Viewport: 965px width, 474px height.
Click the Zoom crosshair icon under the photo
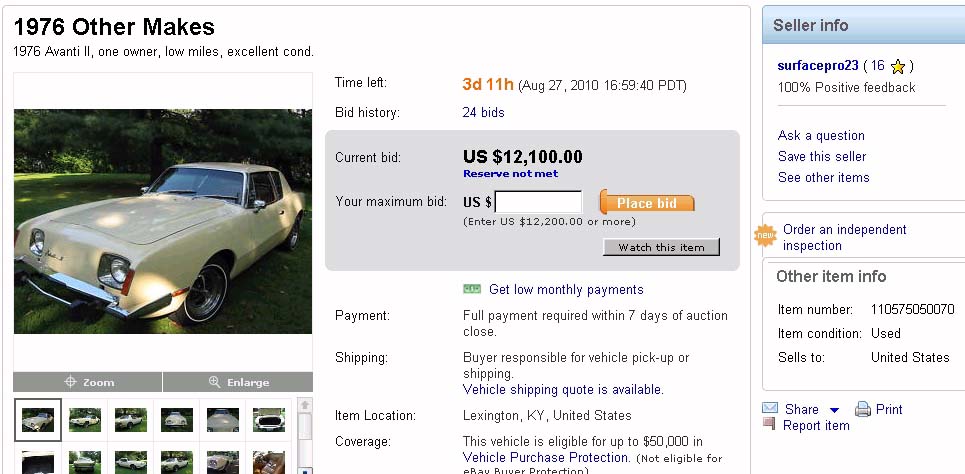pyautogui.click(x=71, y=382)
